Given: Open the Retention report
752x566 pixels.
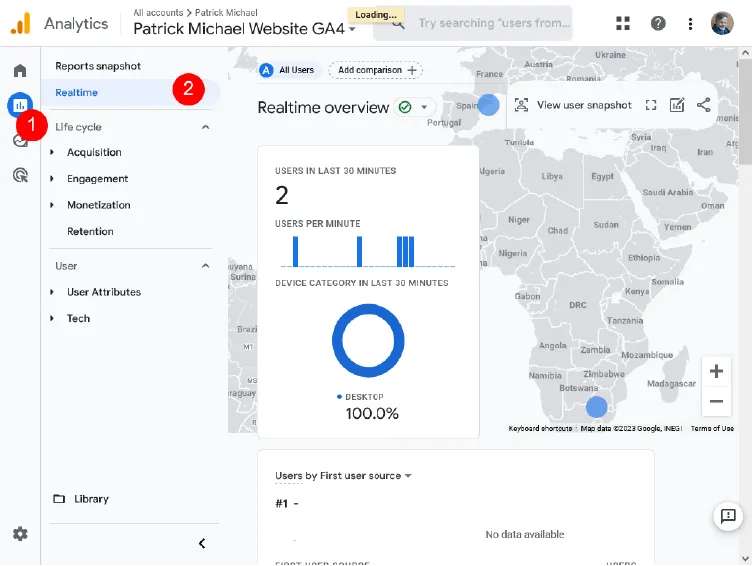Looking at the screenshot, I should tap(90, 231).
